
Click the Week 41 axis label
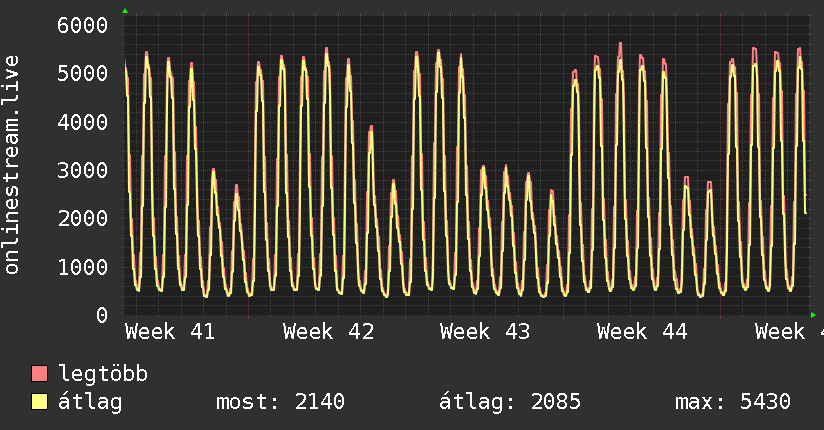pyautogui.click(x=170, y=332)
